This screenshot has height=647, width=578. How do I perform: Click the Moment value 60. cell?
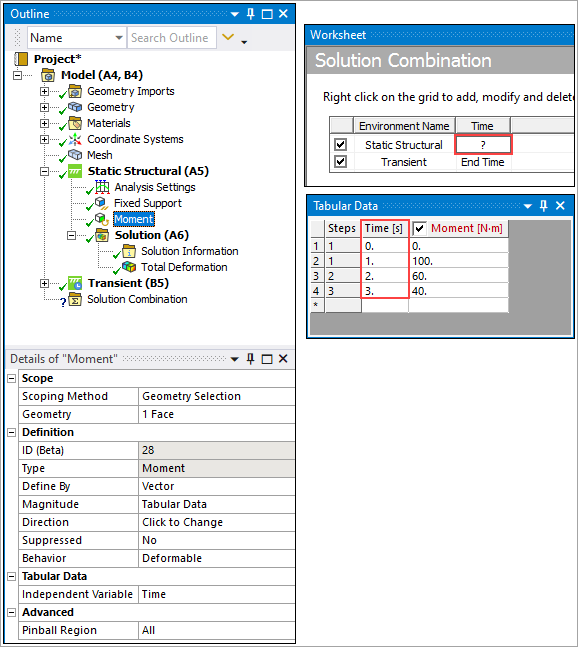click(459, 276)
